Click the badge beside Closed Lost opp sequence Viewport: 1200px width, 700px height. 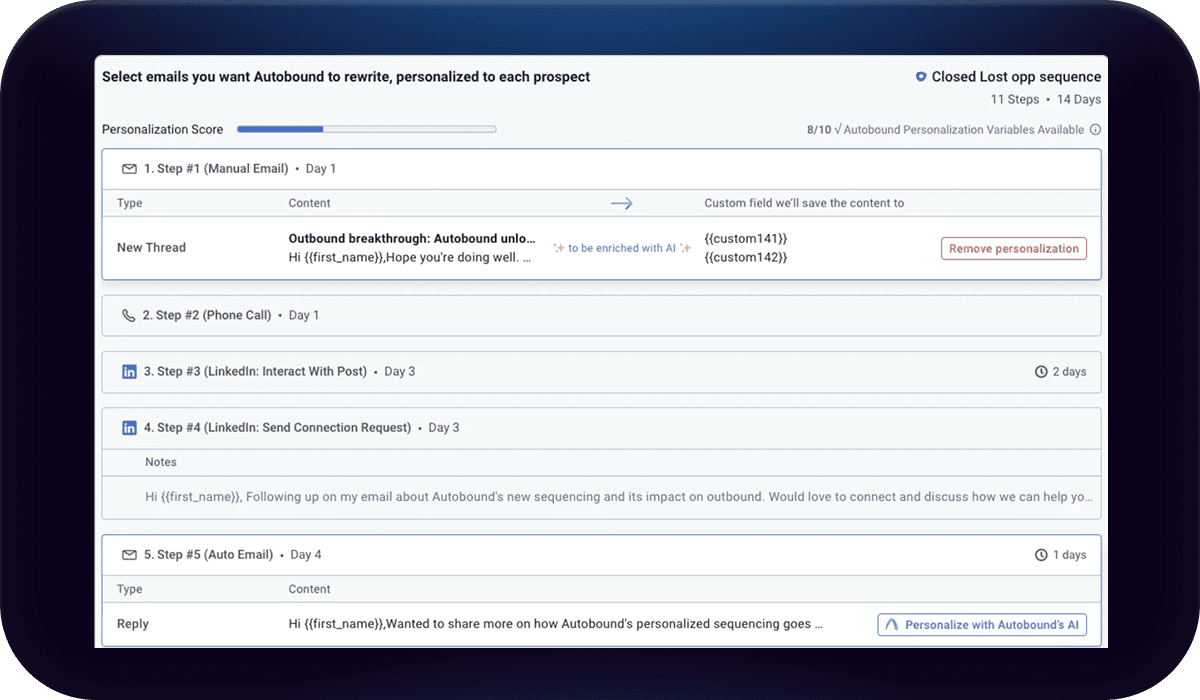[920, 76]
